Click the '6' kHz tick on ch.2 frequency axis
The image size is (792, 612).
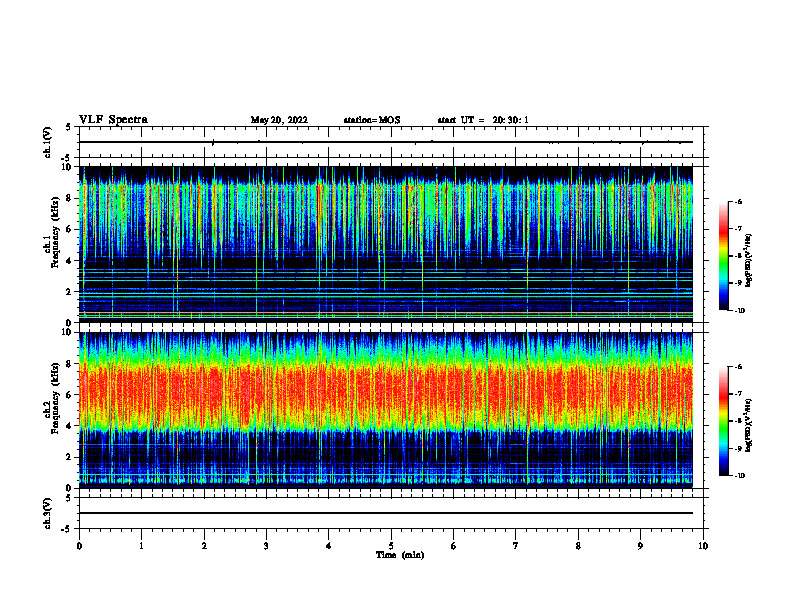pyautogui.click(x=70, y=395)
